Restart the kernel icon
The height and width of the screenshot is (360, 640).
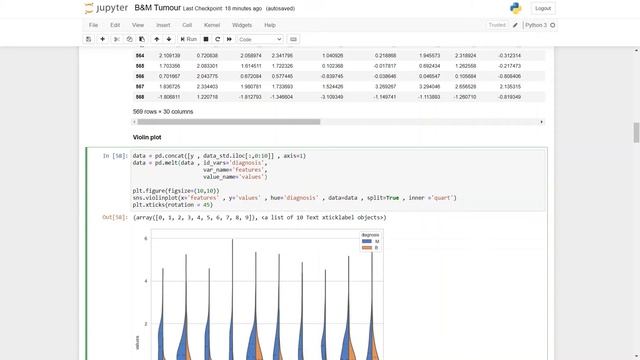[217, 39]
